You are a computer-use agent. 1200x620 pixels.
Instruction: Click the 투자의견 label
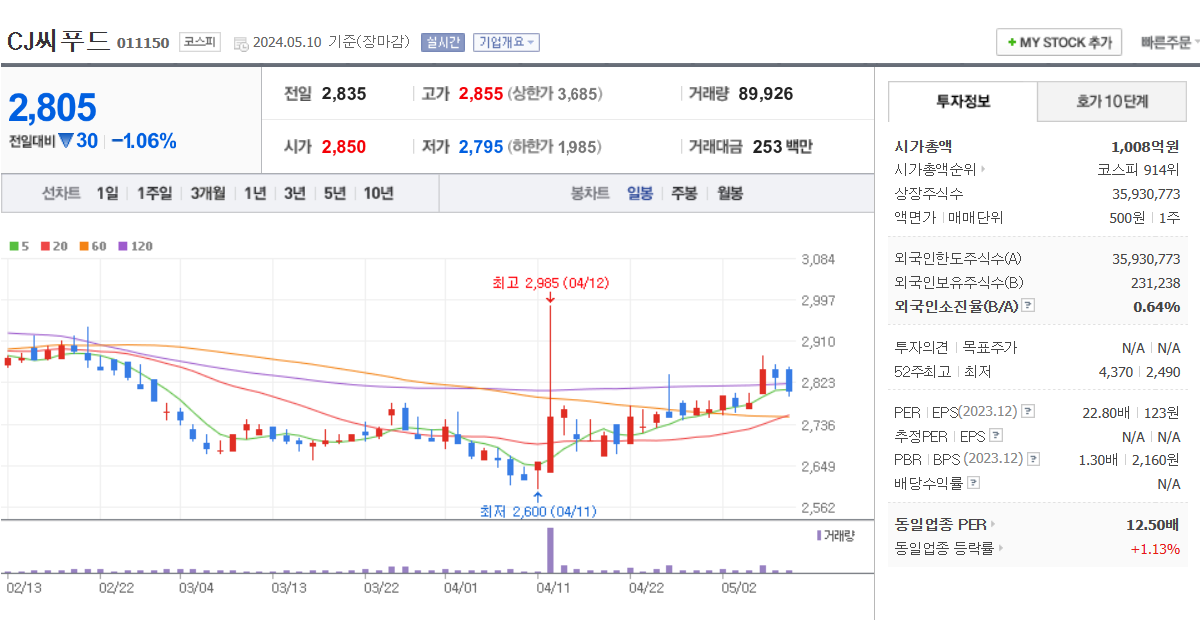coord(922,348)
